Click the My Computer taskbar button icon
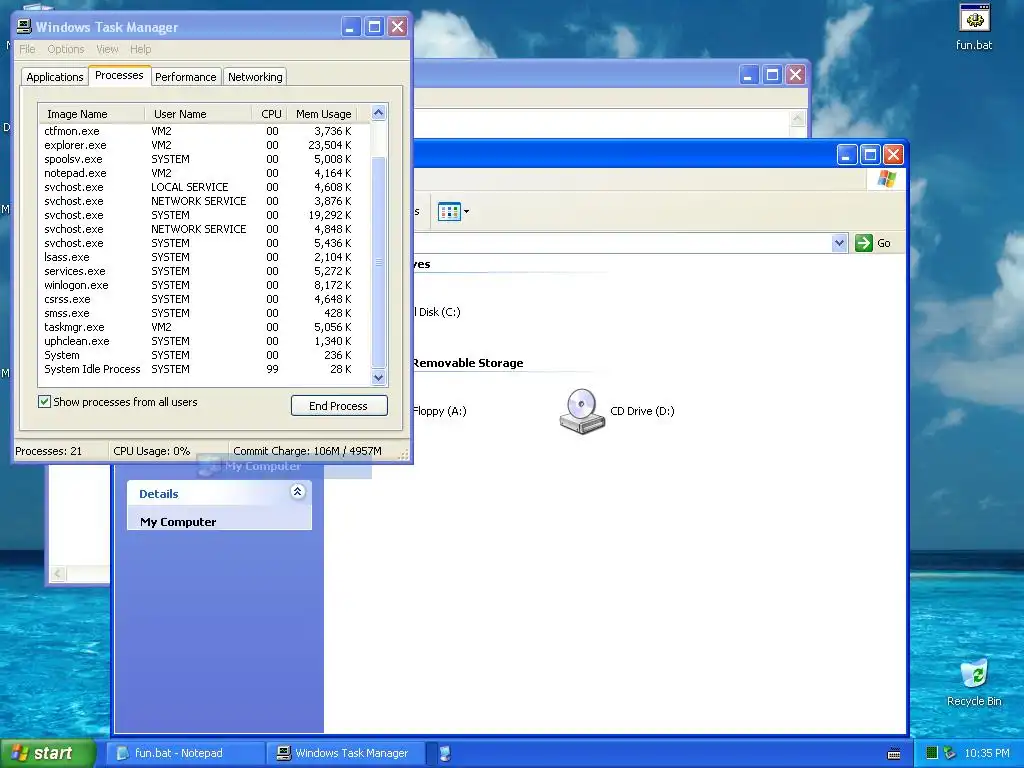 coord(445,753)
